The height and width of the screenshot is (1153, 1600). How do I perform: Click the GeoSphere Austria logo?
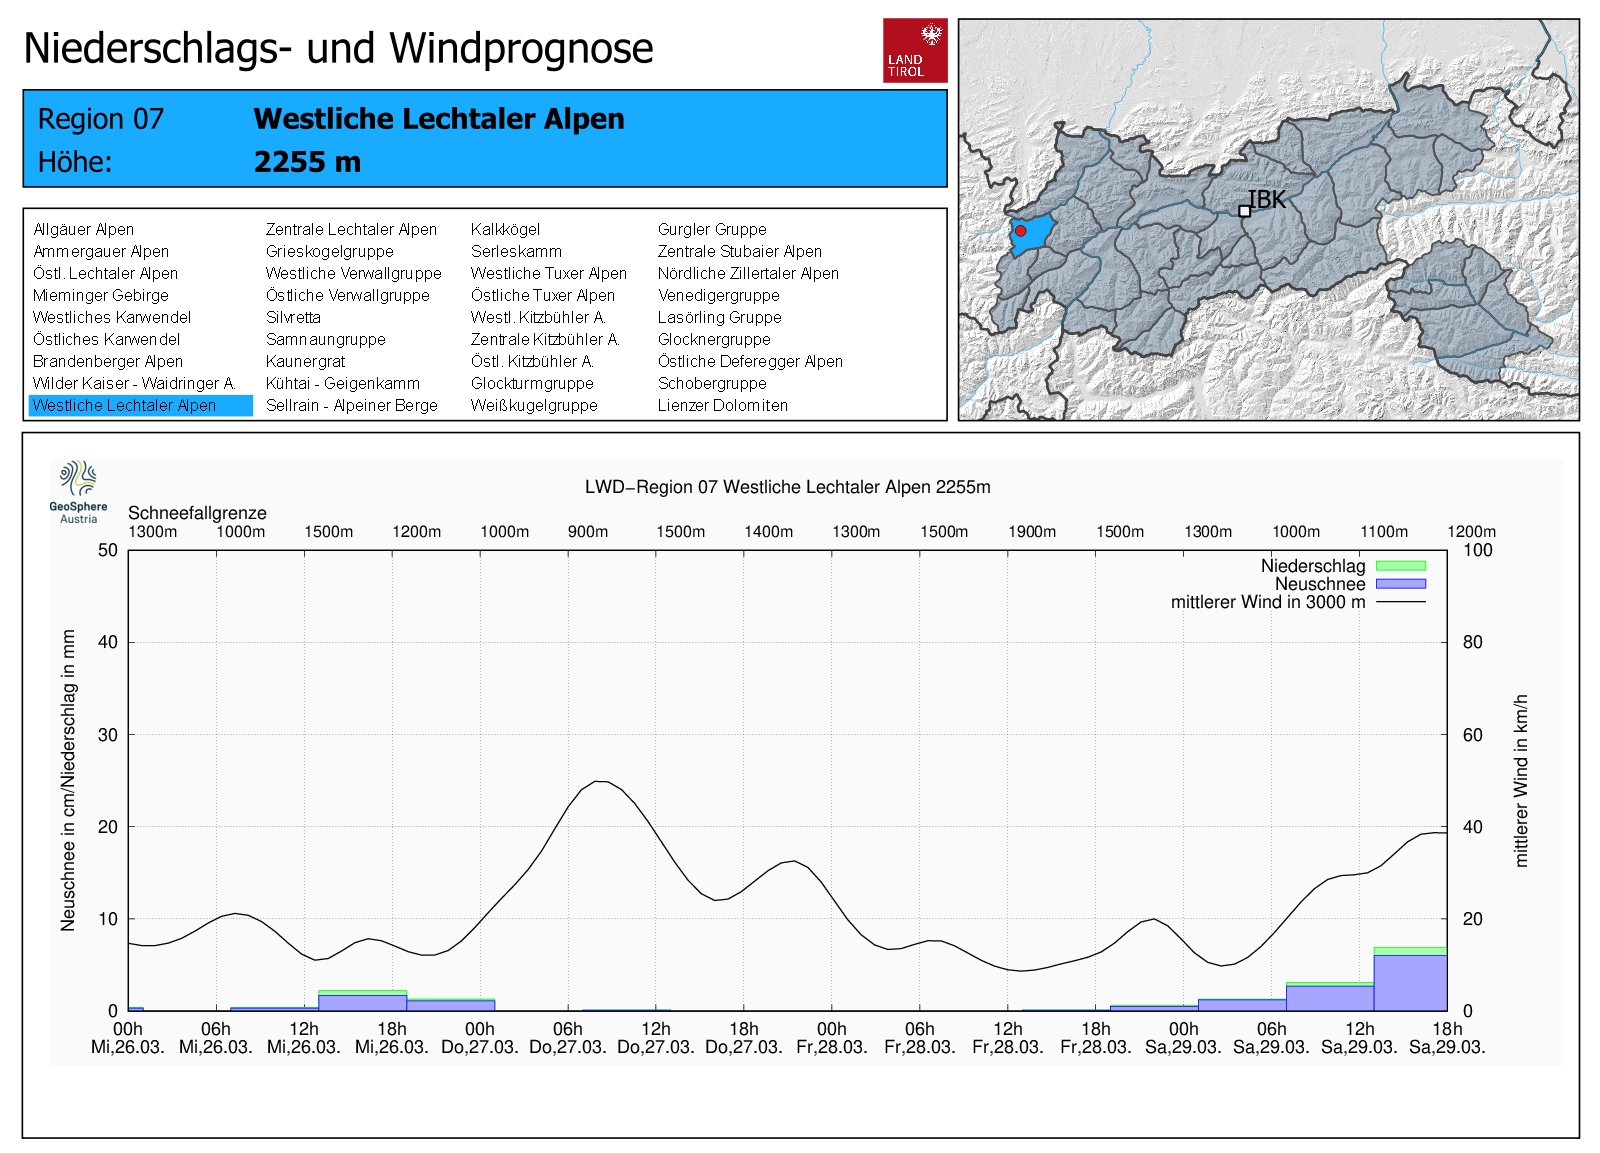click(78, 491)
